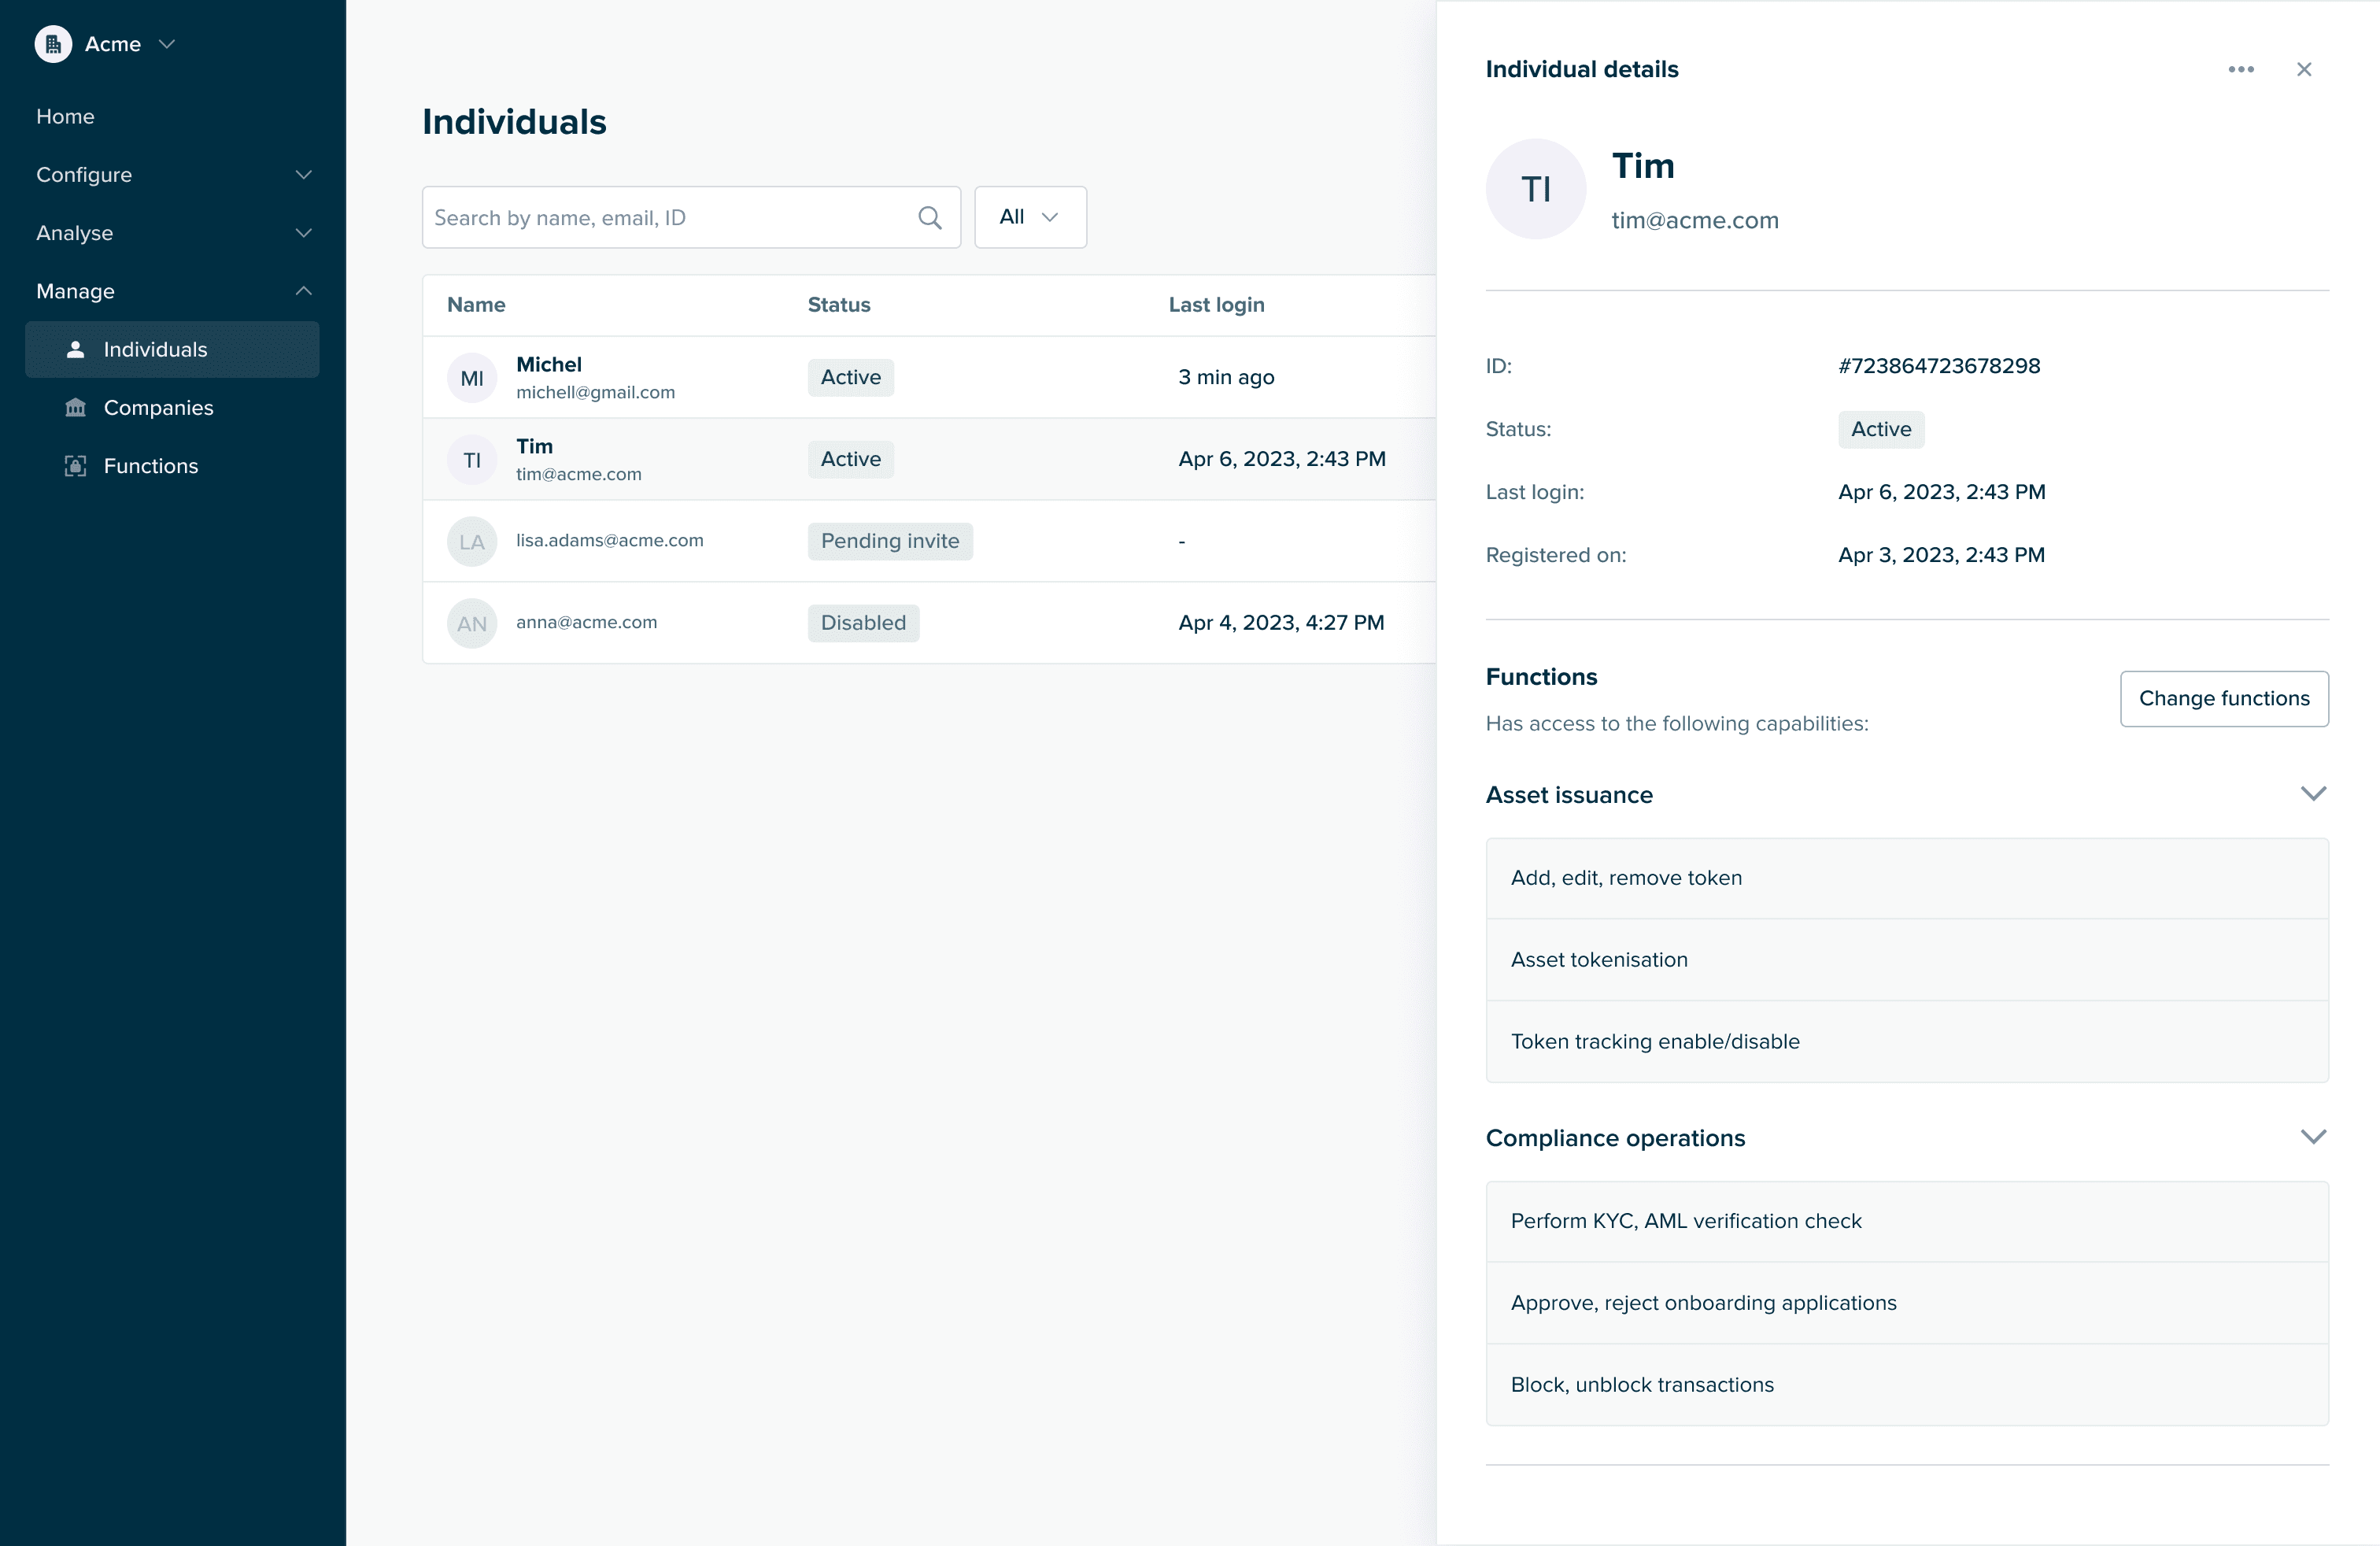This screenshot has height=1546, width=2380.
Task: Collapse the Asset issuance section
Action: pyautogui.click(x=2313, y=794)
